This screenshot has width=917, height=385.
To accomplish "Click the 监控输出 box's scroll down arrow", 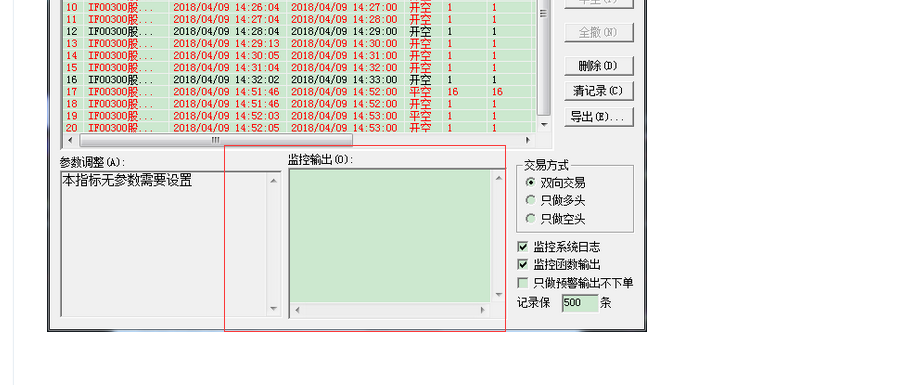I will pos(499,295).
